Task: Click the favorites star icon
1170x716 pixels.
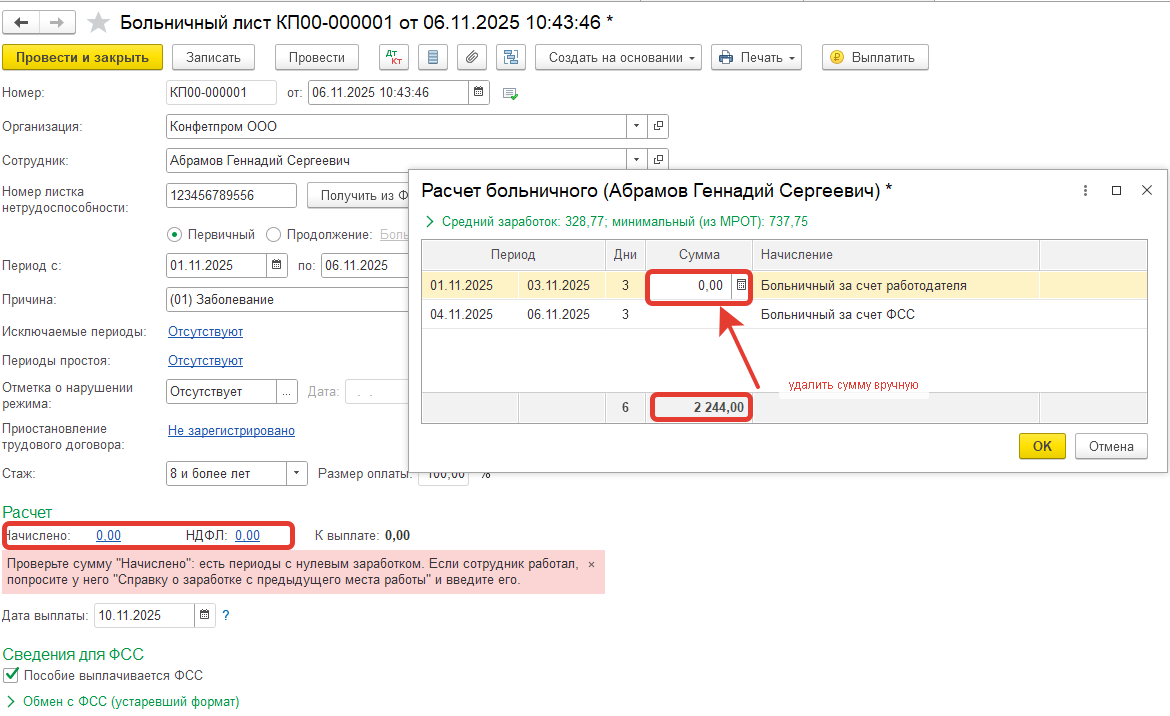Action: 98,22
